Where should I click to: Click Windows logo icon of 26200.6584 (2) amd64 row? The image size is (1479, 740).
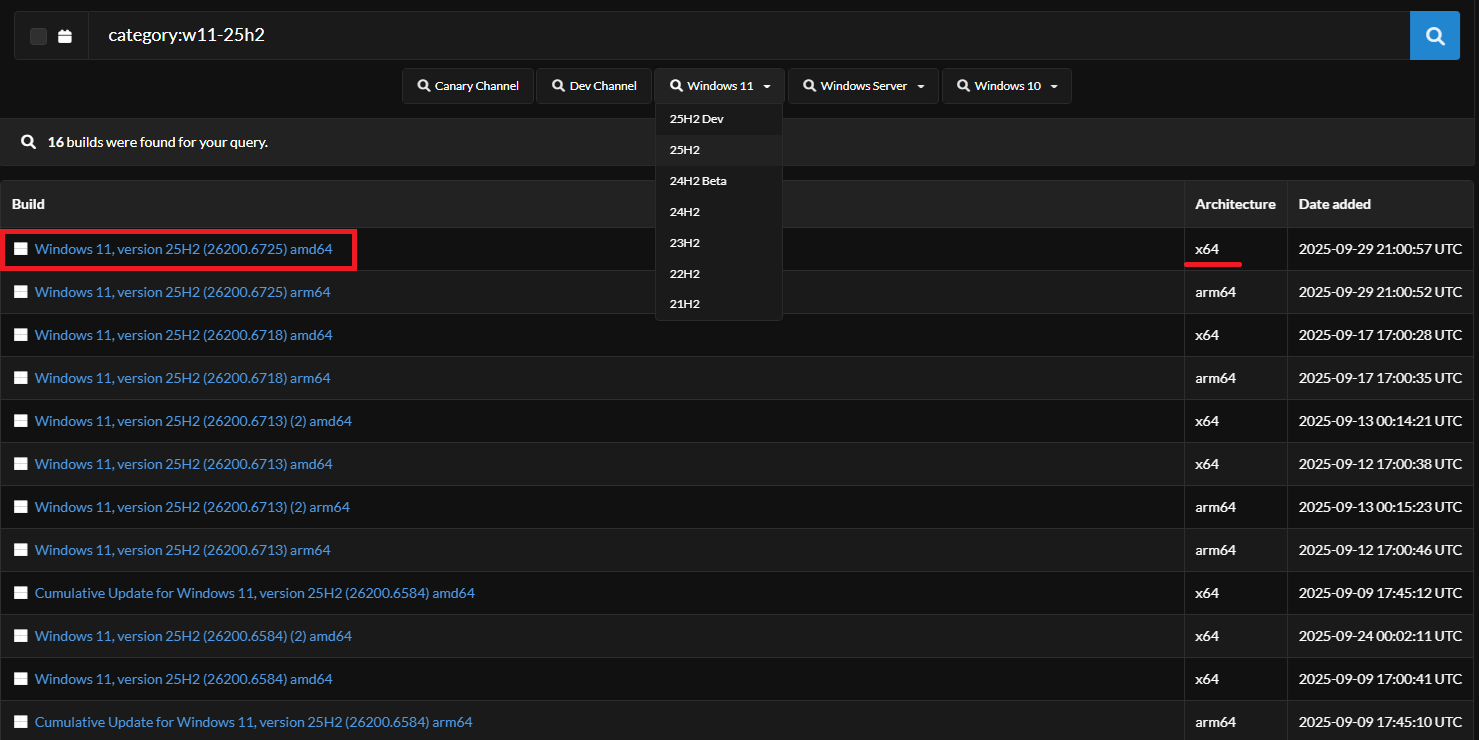(x=21, y=636)
